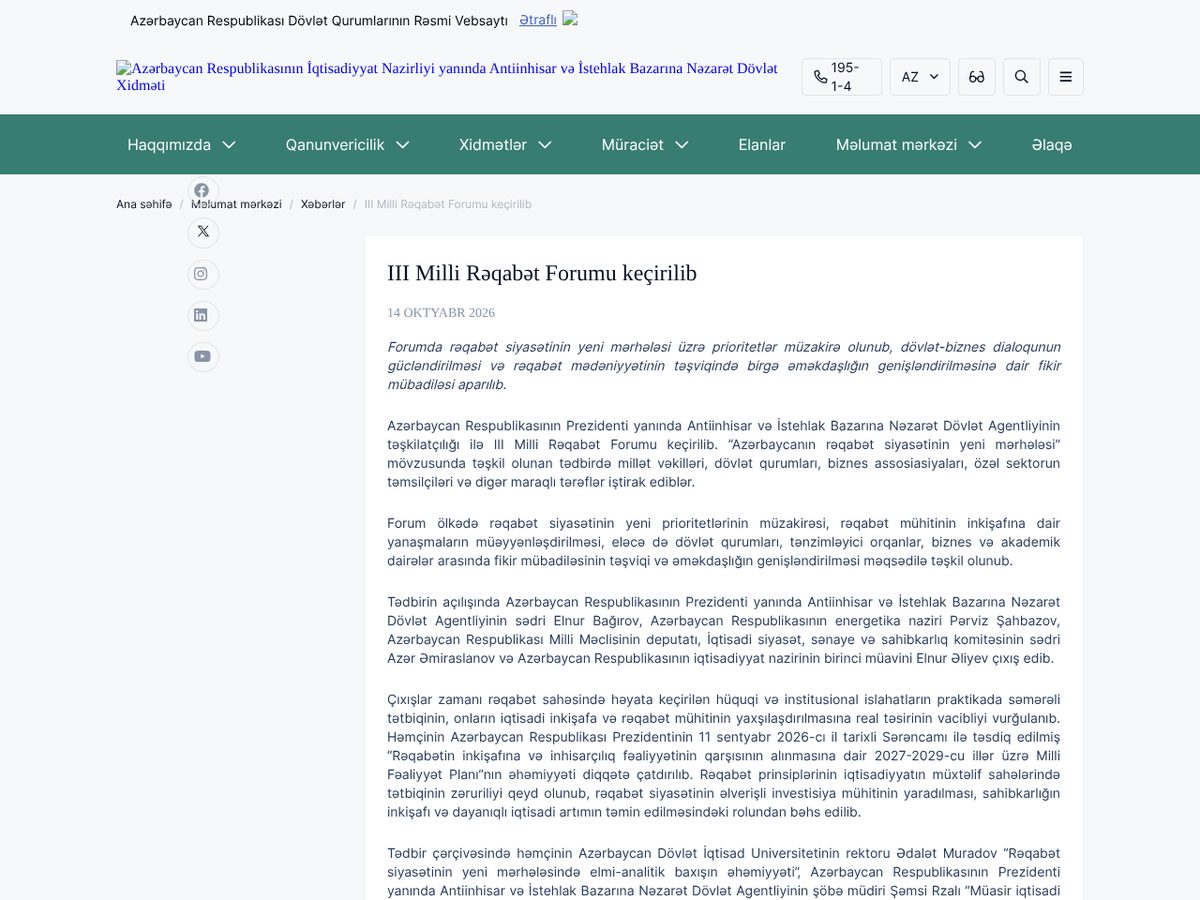The width and height of the screenshot is (1200, 900).
Task: Expand the Xidmətlər menu
Action: [505, 145]
